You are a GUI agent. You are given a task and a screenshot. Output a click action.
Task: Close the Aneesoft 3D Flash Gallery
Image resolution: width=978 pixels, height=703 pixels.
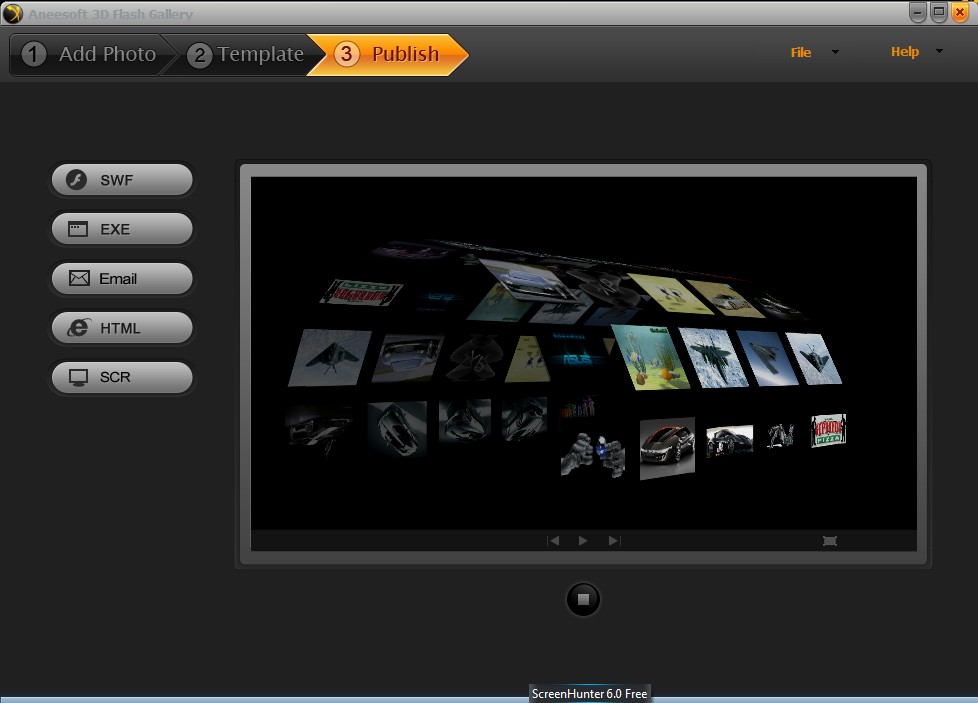click(x=960, y=12)
